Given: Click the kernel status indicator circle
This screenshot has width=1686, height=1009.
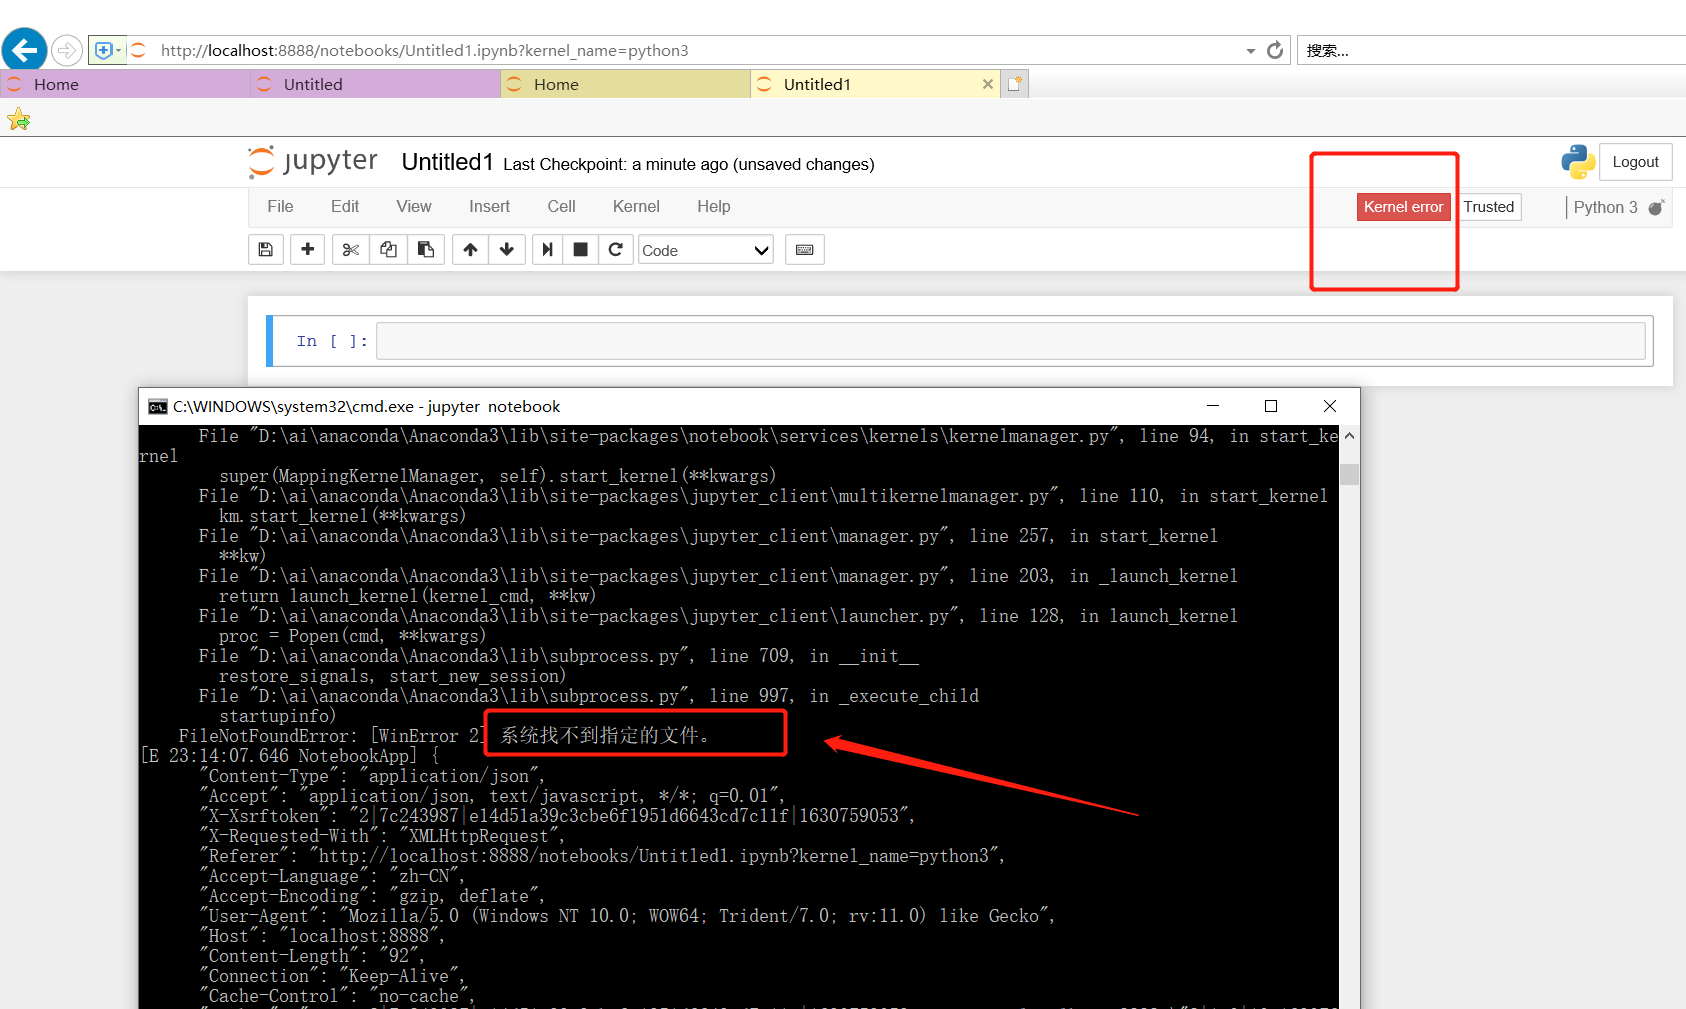Looking at the screenshot, I should click(x=1656, y=207).
